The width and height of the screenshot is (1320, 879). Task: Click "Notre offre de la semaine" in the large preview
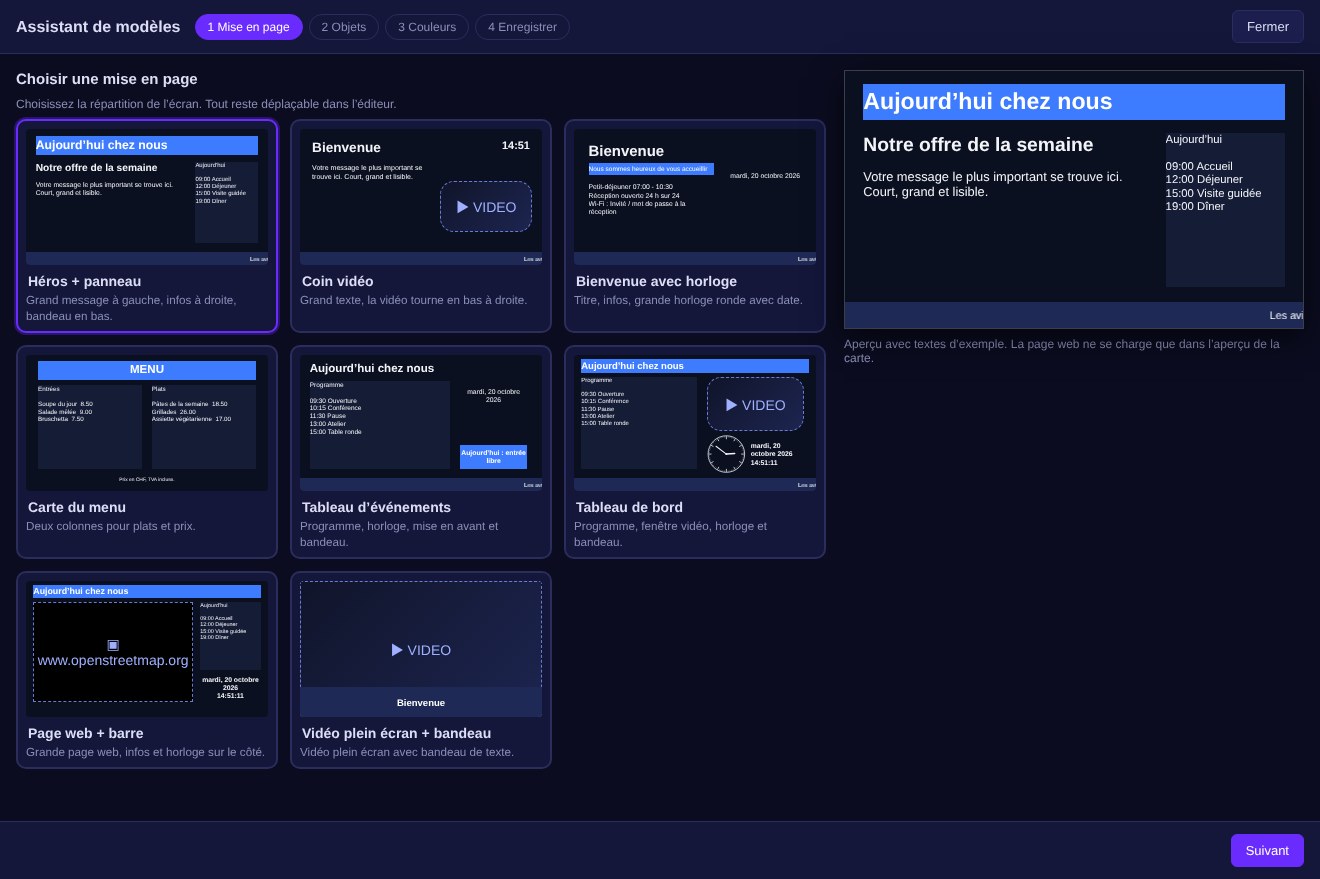pos(978,145)
